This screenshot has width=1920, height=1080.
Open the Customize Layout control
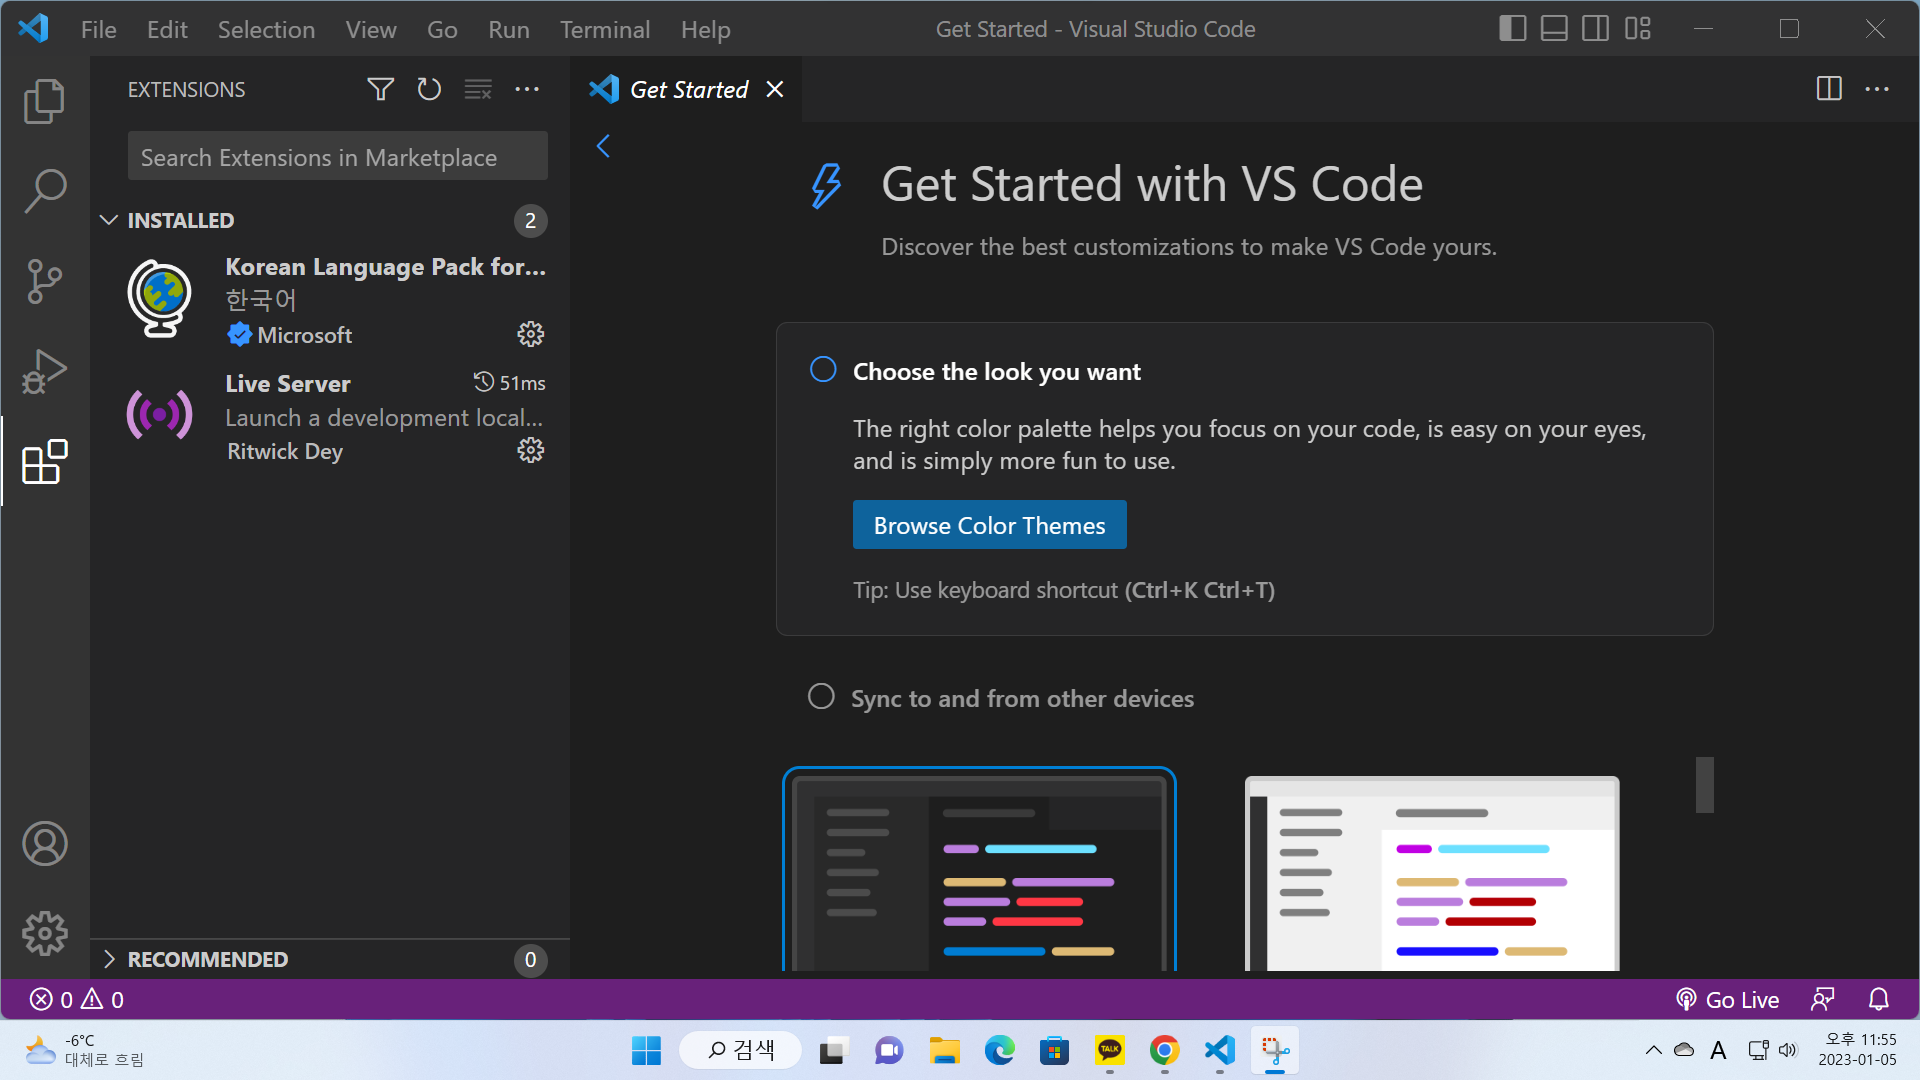(1638, 29)
